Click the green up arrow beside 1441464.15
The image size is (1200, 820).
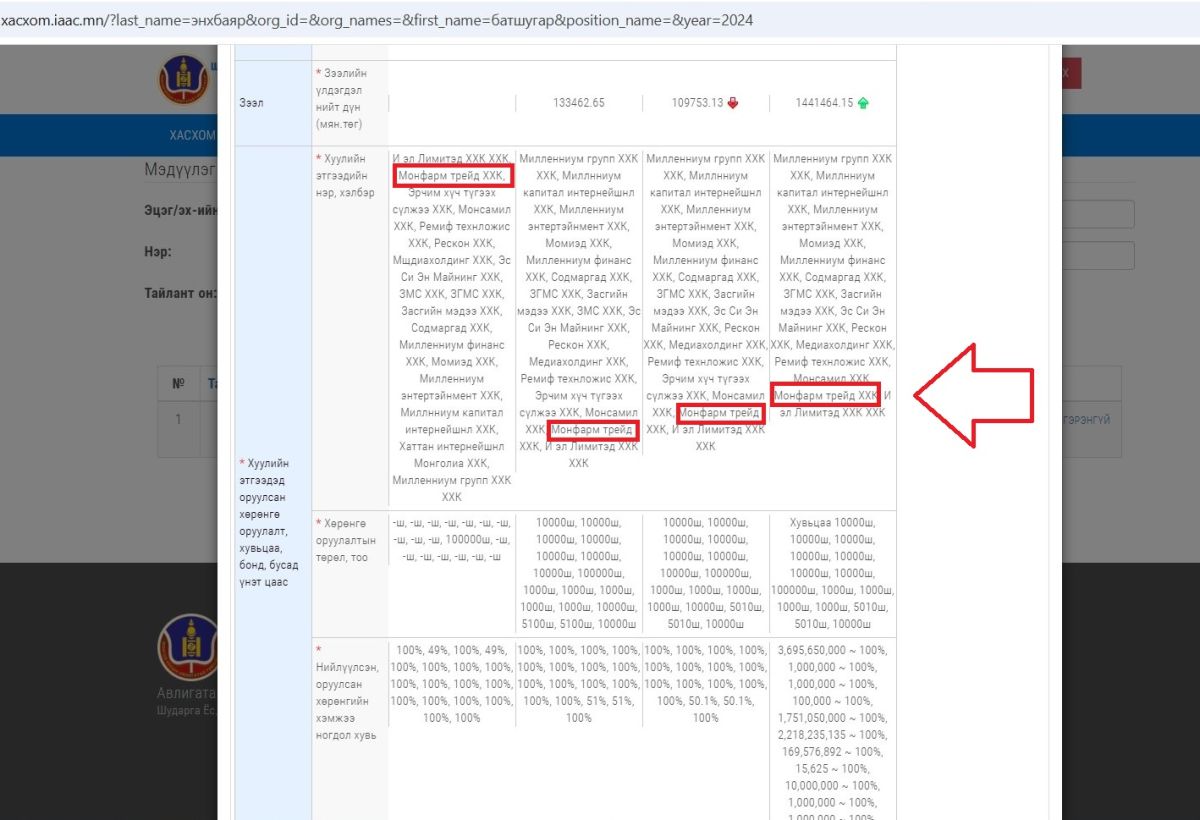863,103
